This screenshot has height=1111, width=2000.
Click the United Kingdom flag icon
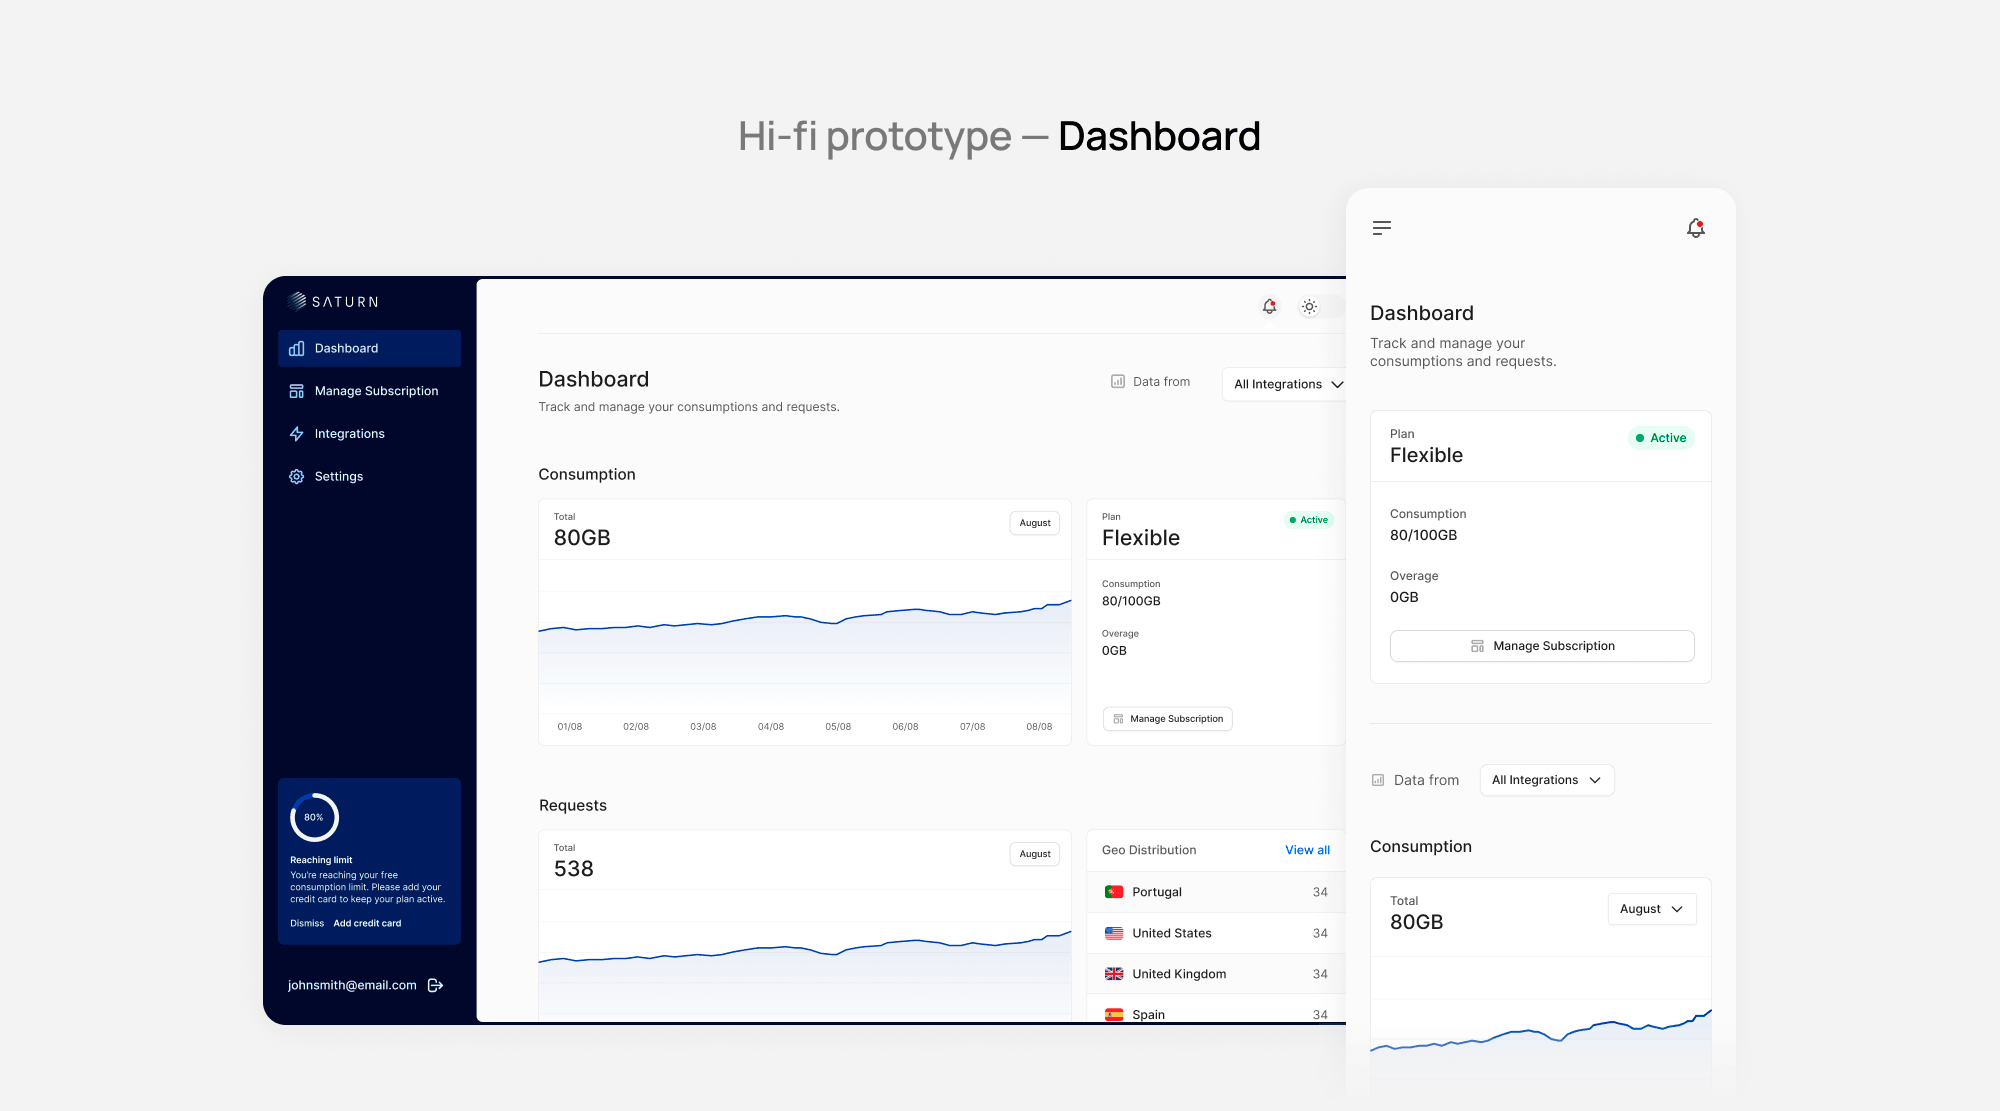pos(1113,974)
